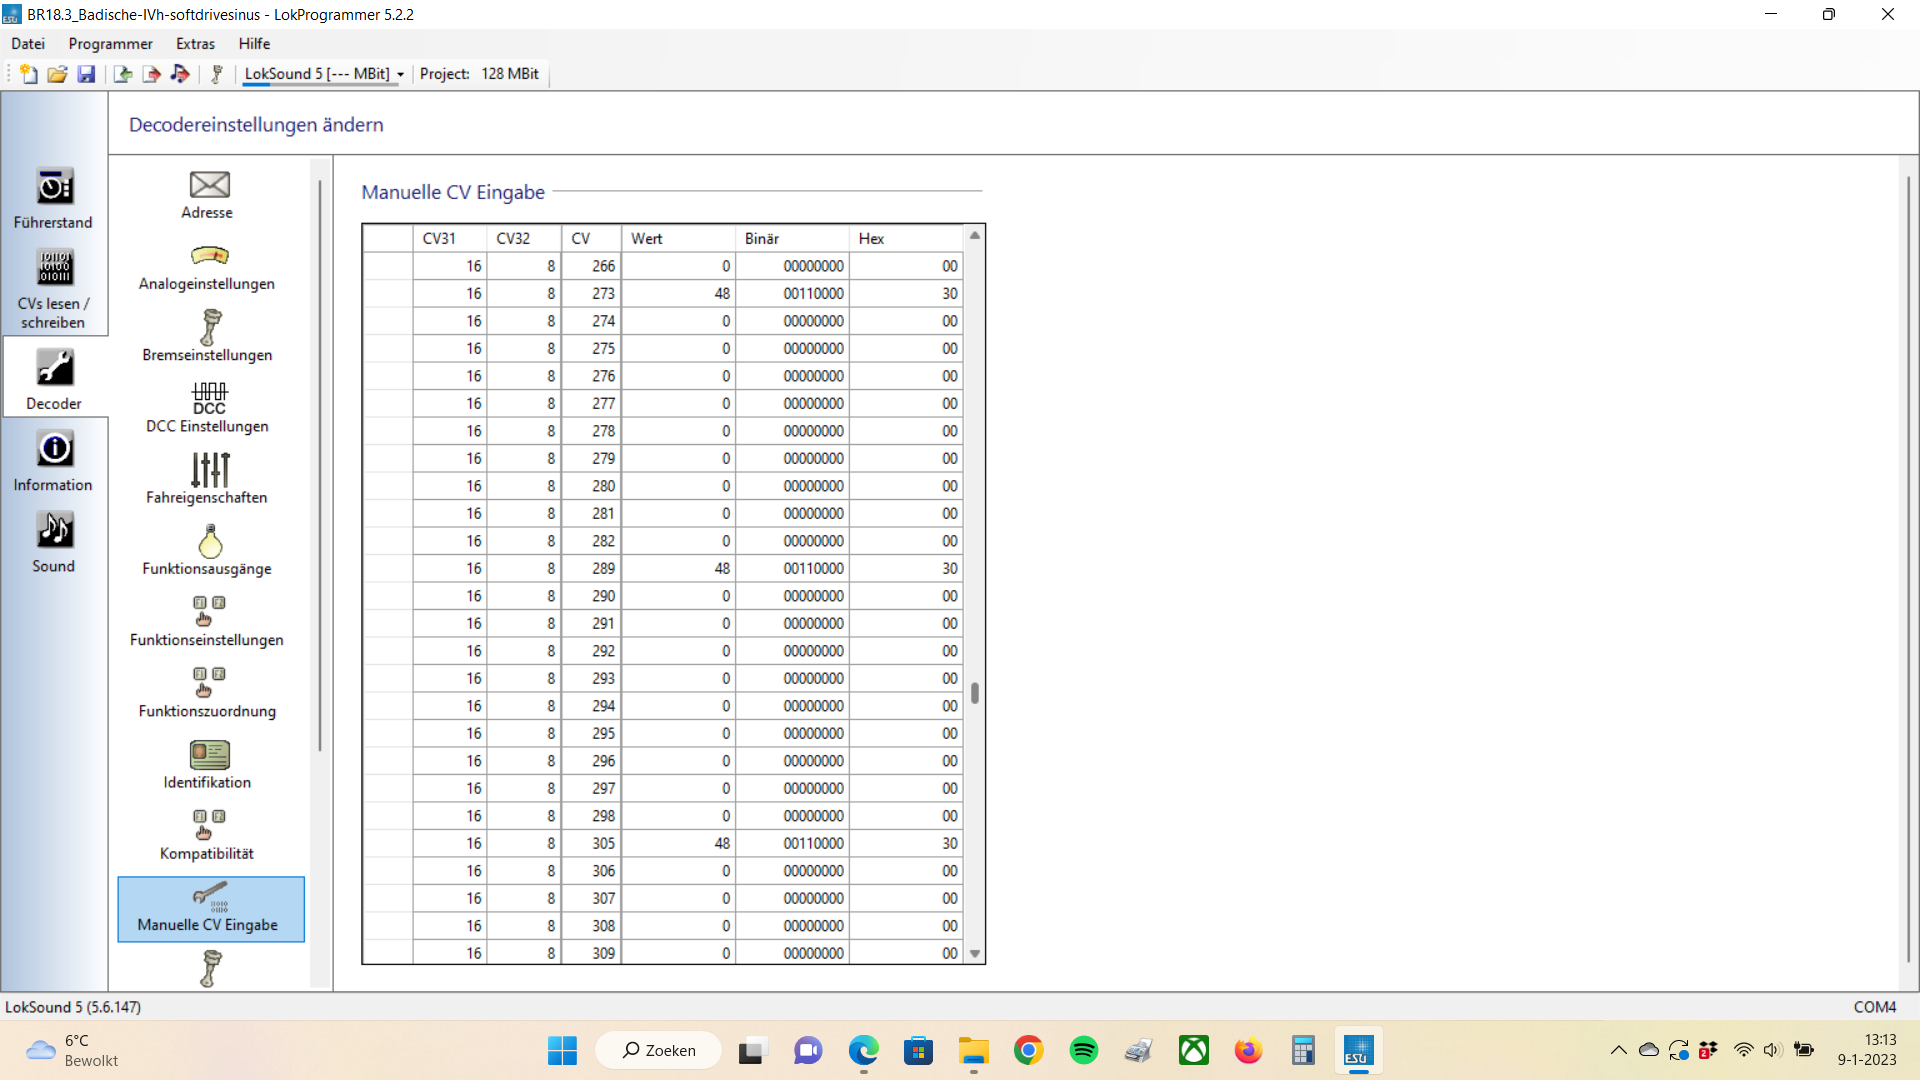Read decoder data (green arrow icon)
The height and width of the screenshot is (1080, 1920).
123,74
